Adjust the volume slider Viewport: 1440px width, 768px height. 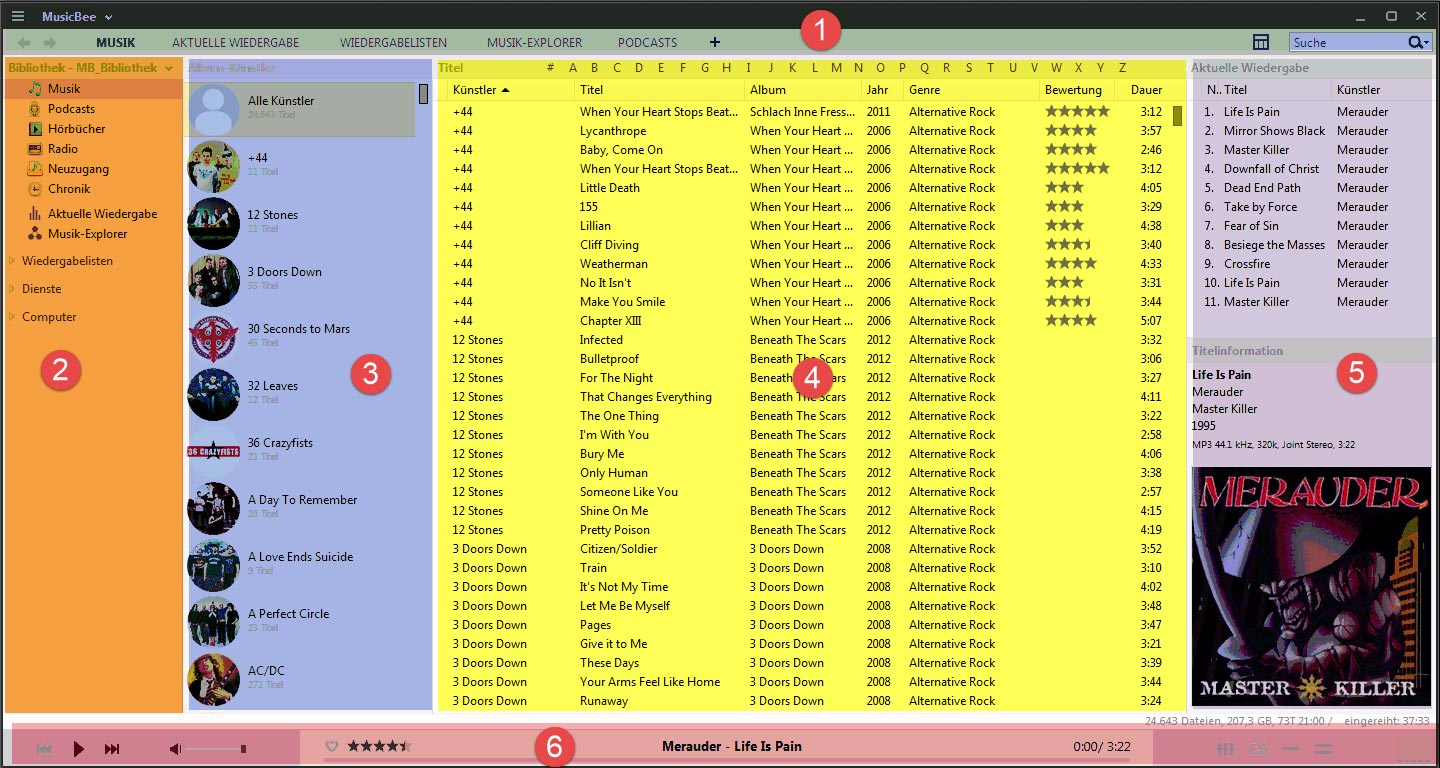point(216,749)
